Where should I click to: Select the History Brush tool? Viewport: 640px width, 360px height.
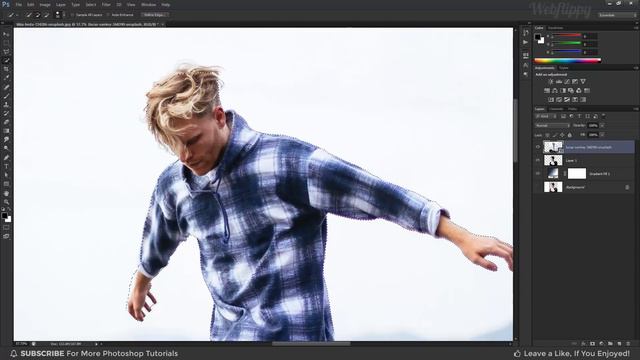point(6,113)
